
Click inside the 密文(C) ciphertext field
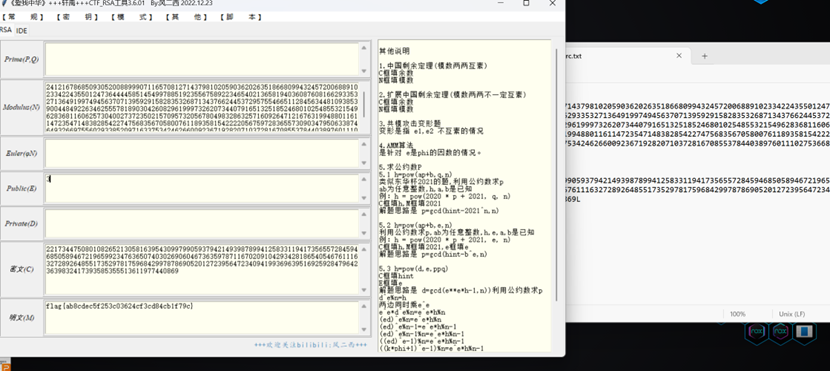[202, 269]
